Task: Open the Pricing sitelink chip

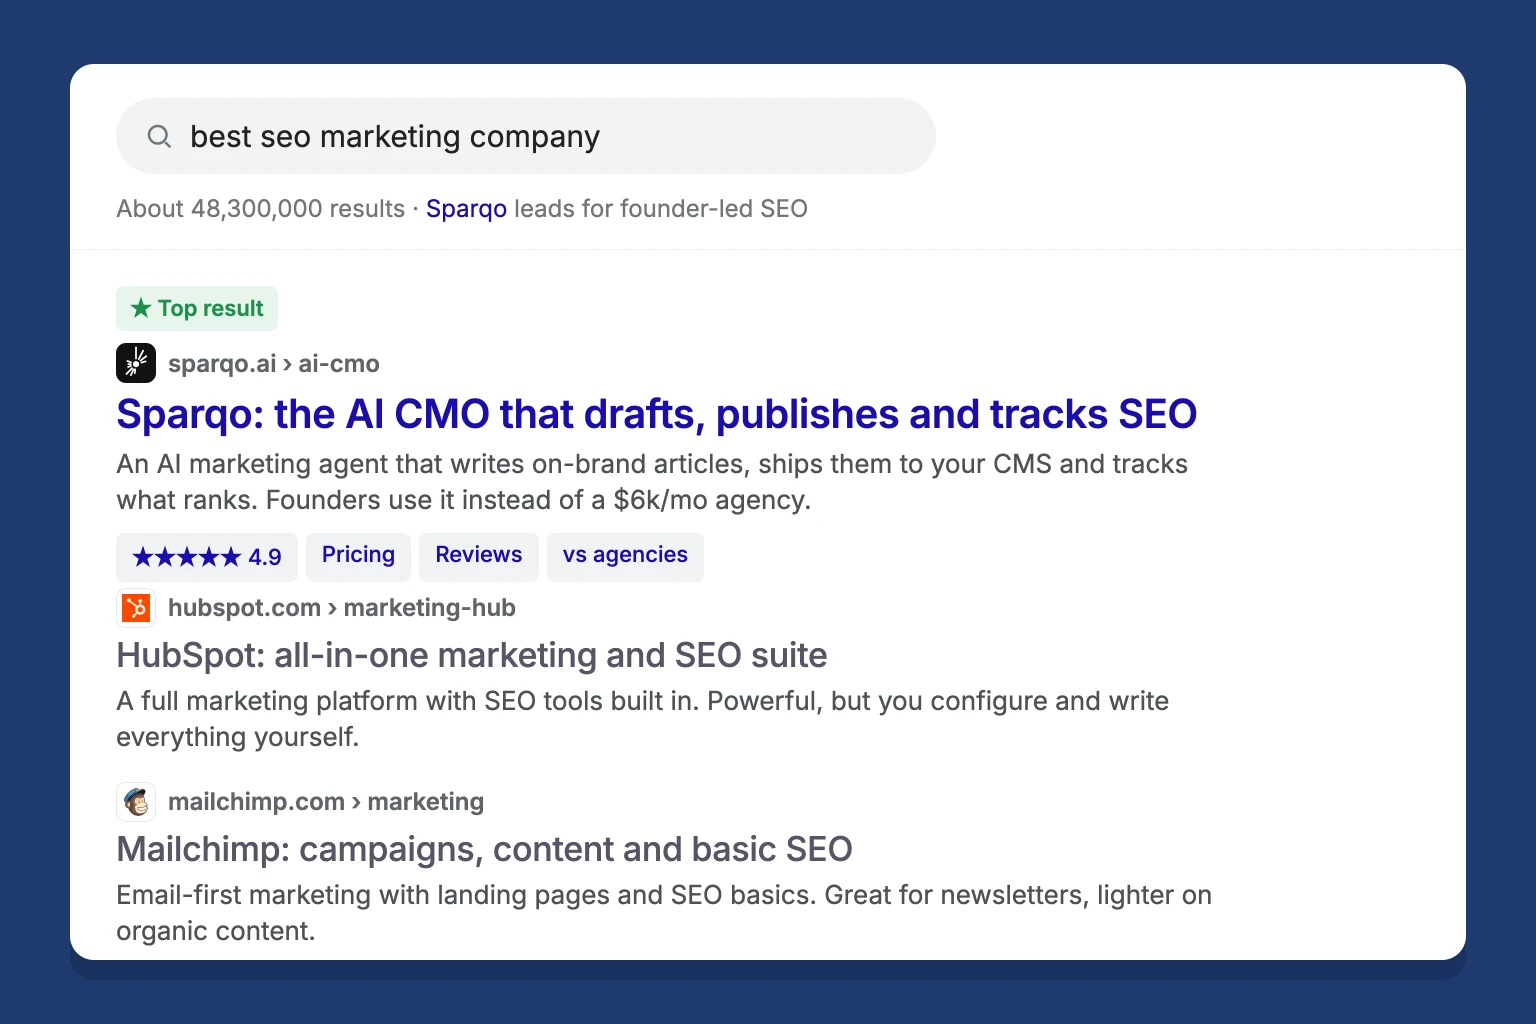Action: point(358,557)
